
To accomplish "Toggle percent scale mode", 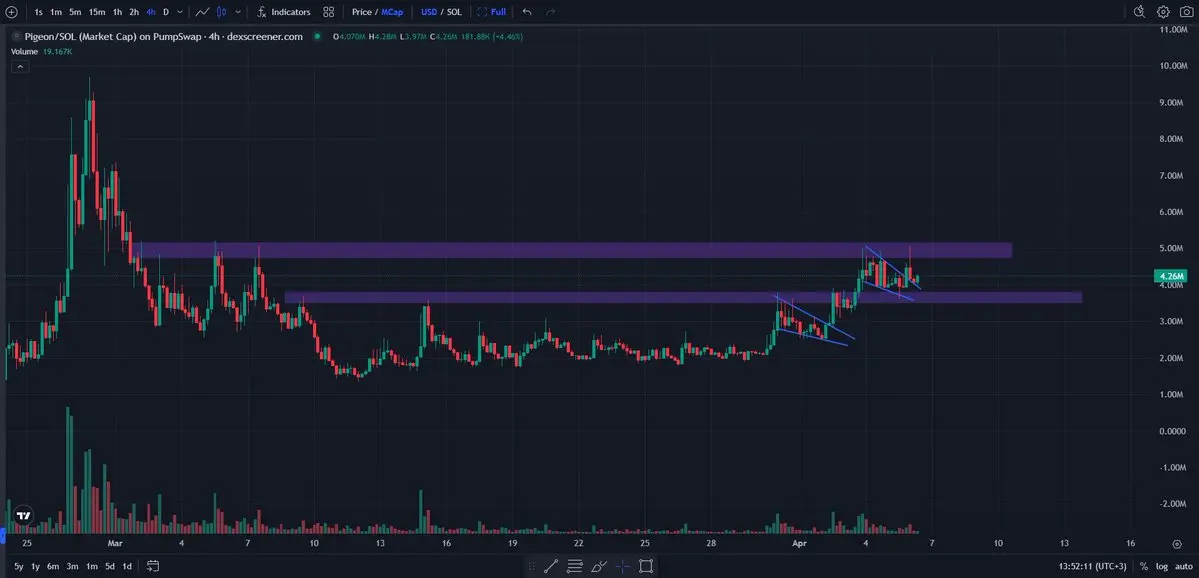I will click(x=1144, y=567).
